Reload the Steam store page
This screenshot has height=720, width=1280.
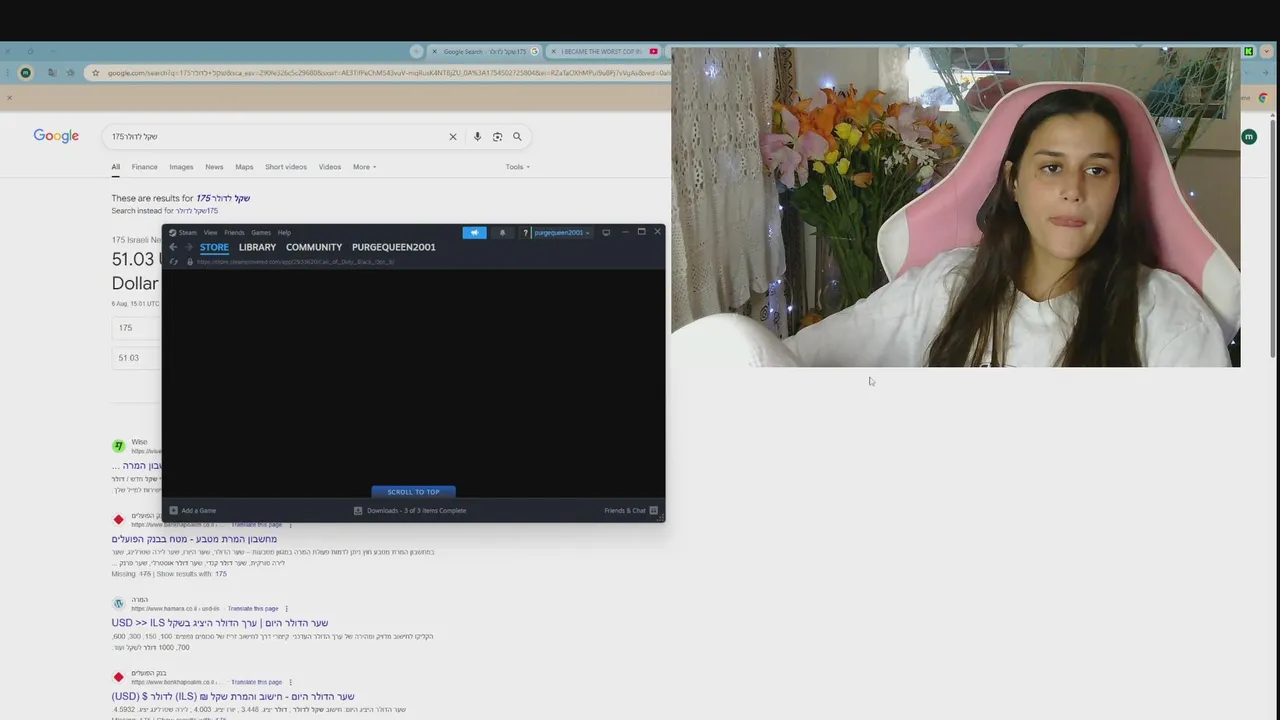(x=174, y=262)
